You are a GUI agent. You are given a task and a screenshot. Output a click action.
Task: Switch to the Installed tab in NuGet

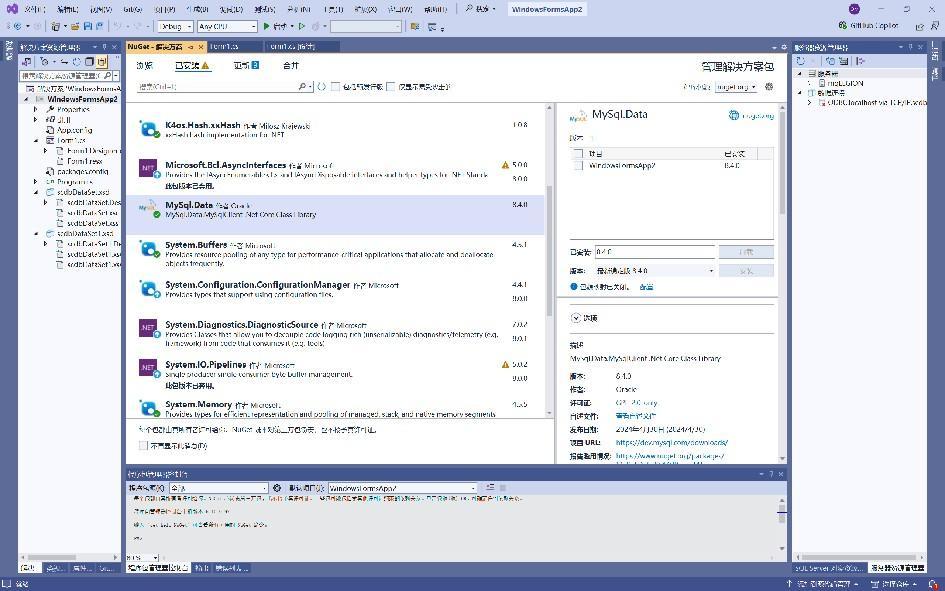pyautogui.click(x=192, y=66)
